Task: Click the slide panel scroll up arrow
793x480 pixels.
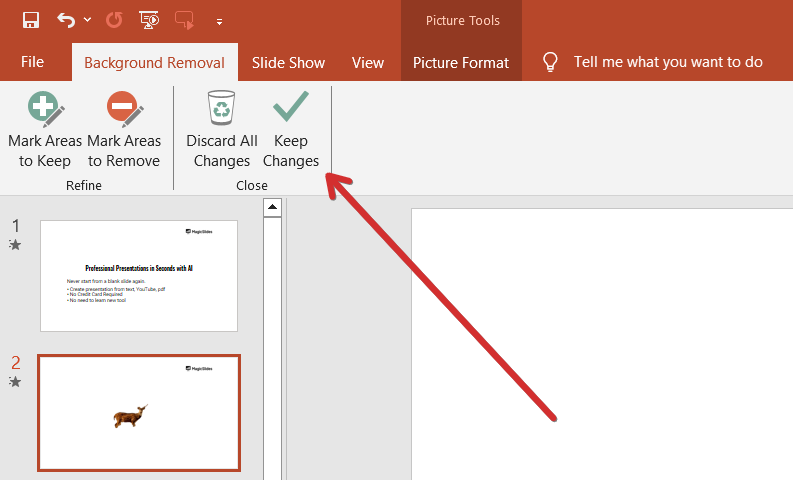Action: click(x=272, y=207)
